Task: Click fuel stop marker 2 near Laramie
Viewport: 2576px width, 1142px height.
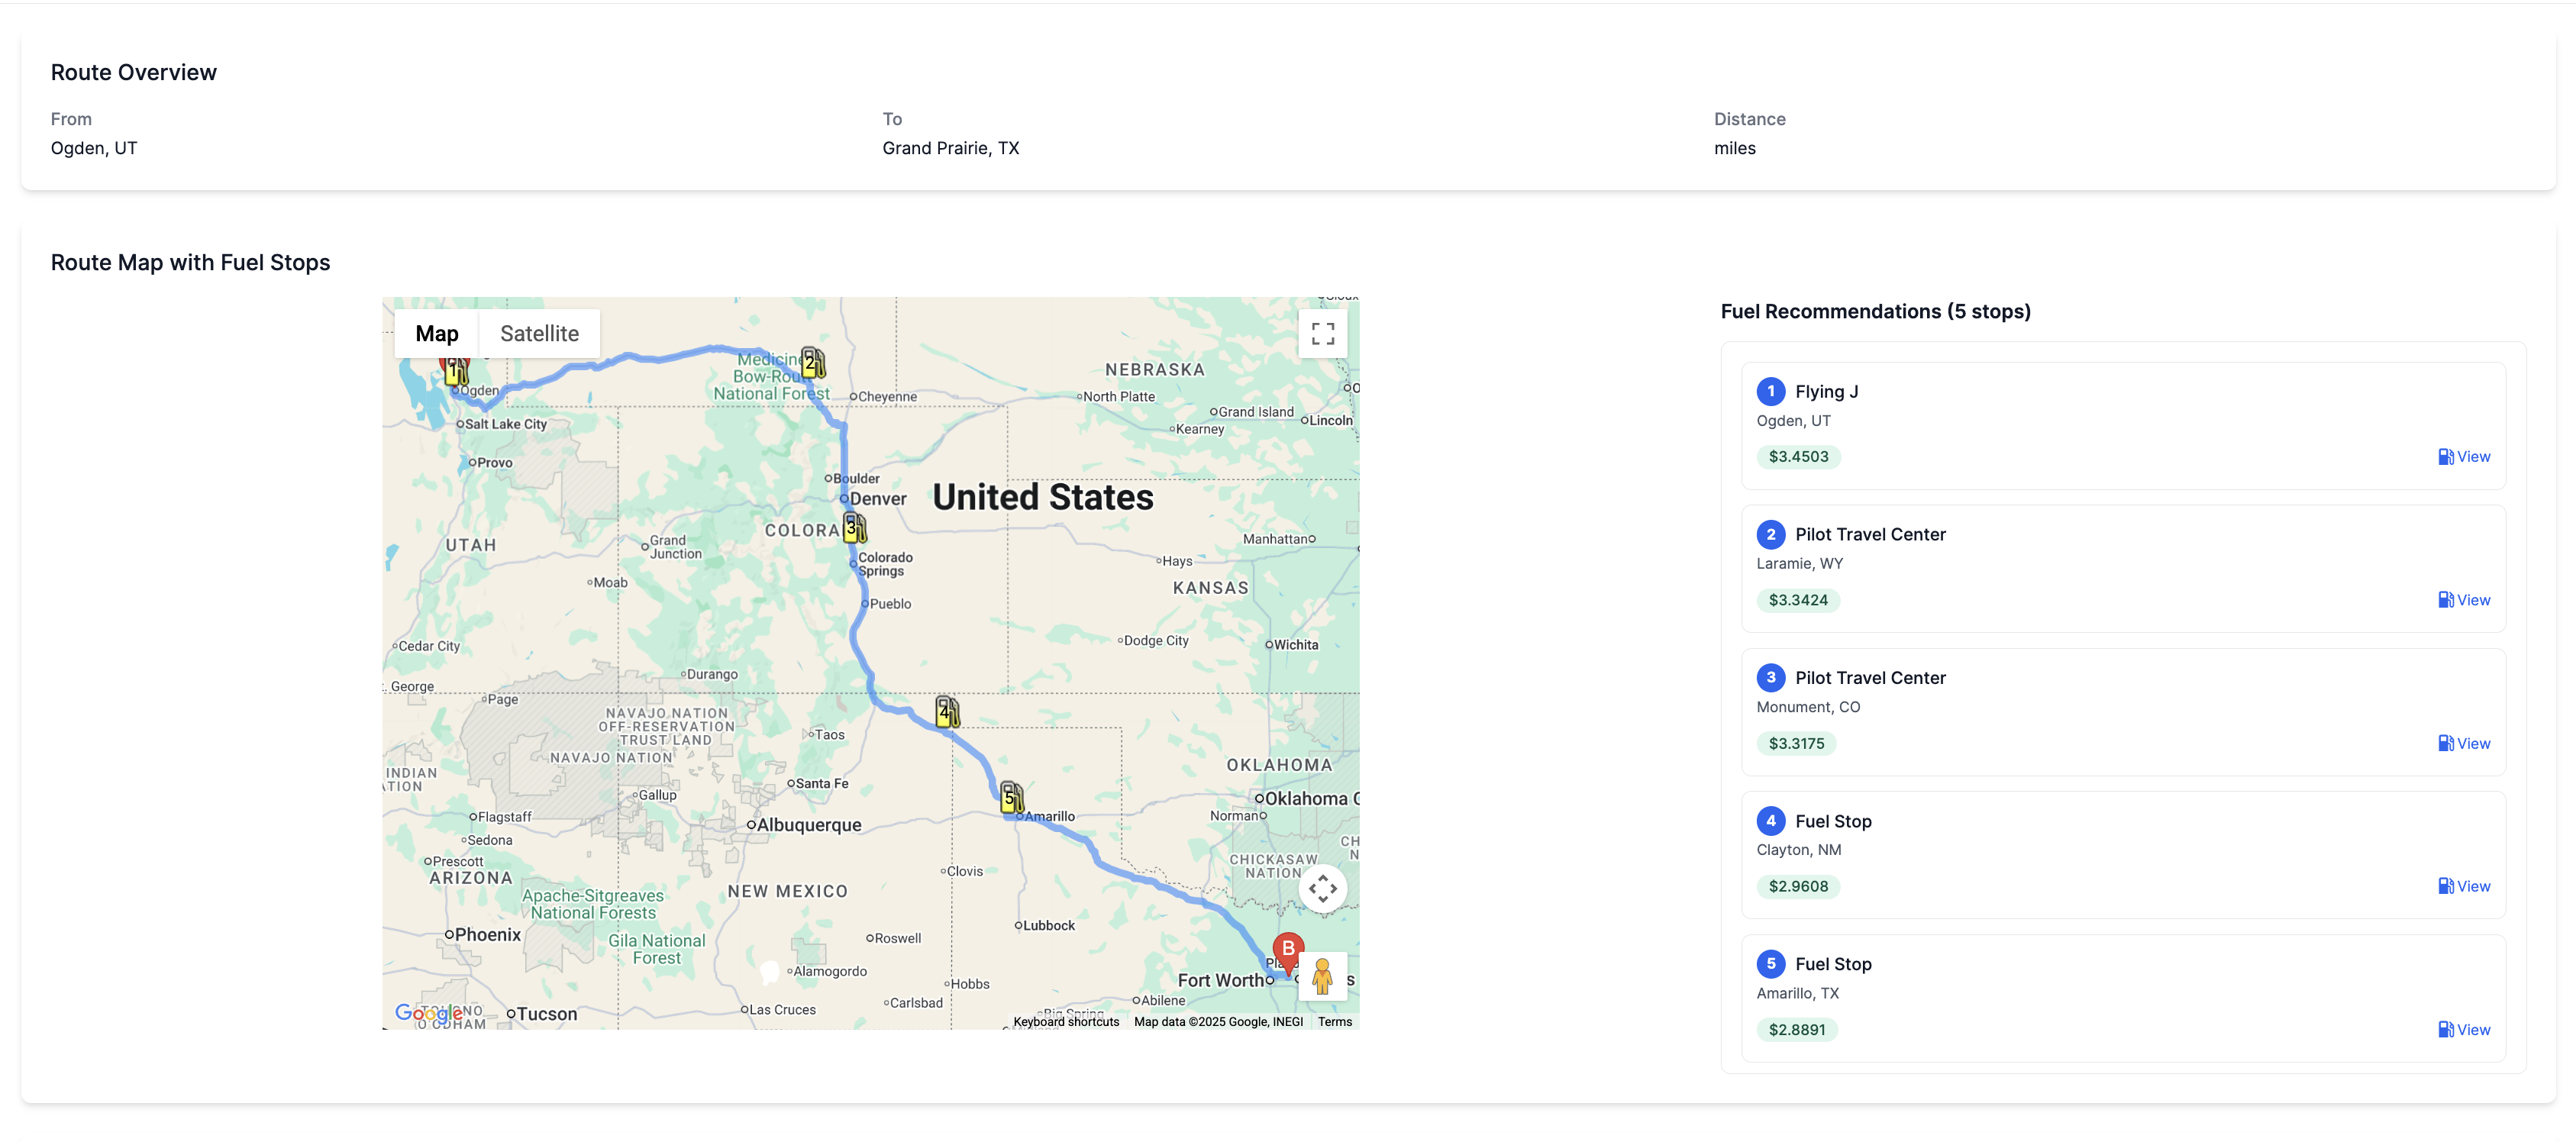Action: pyautogui.click(x=813, y=363)
